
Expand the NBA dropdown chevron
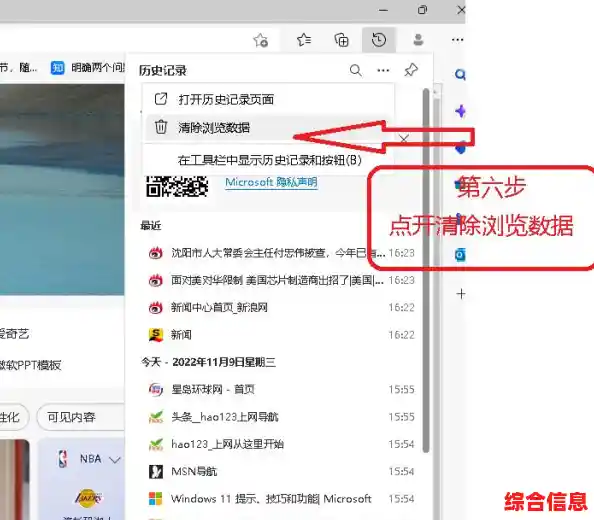(x=114, y=460)
